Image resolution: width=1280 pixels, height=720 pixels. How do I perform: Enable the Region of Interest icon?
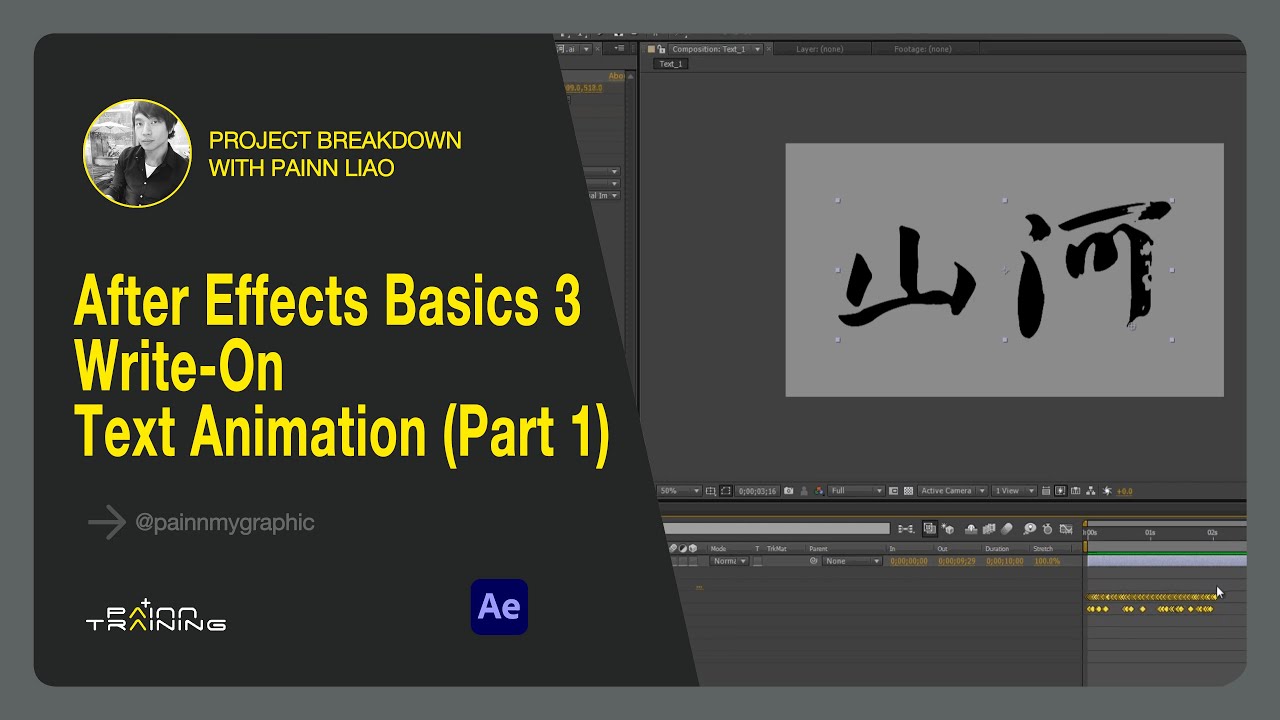[x=893, y=491]
